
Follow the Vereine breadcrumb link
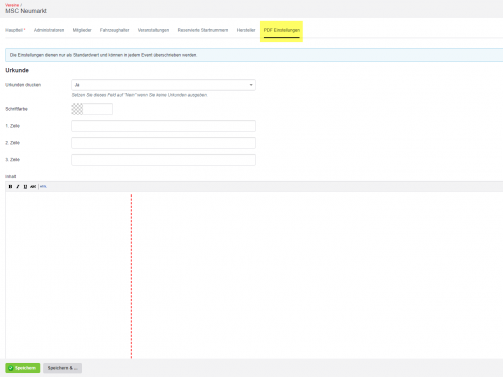[x=12, y=5]
